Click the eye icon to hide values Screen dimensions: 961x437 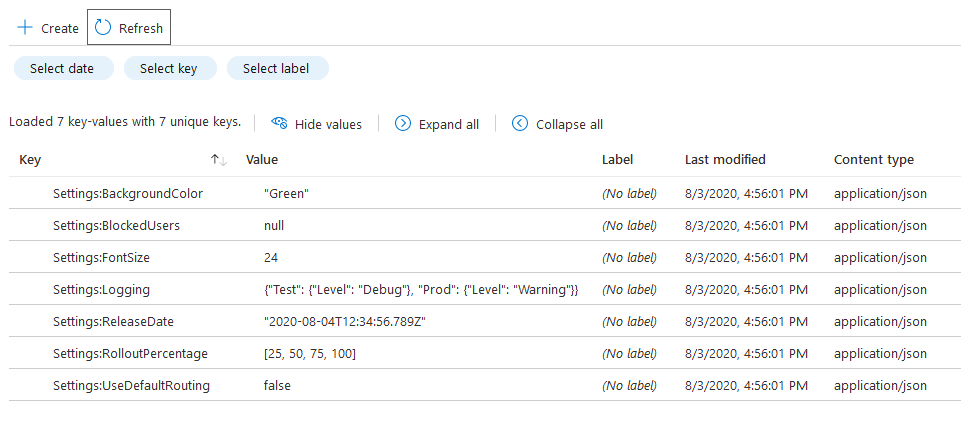coord(279,124)
